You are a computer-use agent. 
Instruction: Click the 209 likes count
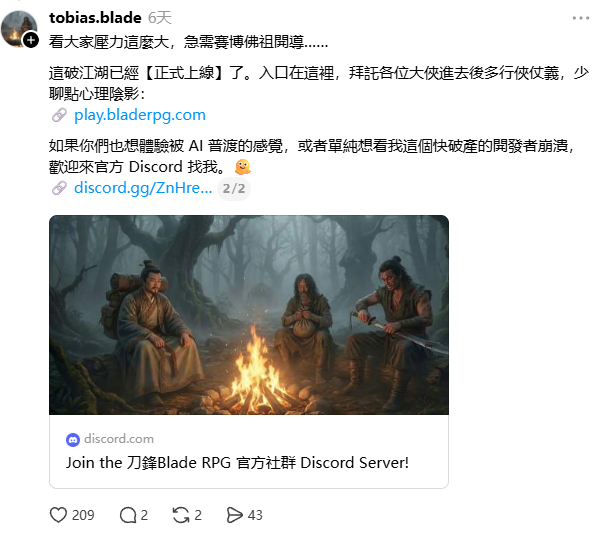83,515
